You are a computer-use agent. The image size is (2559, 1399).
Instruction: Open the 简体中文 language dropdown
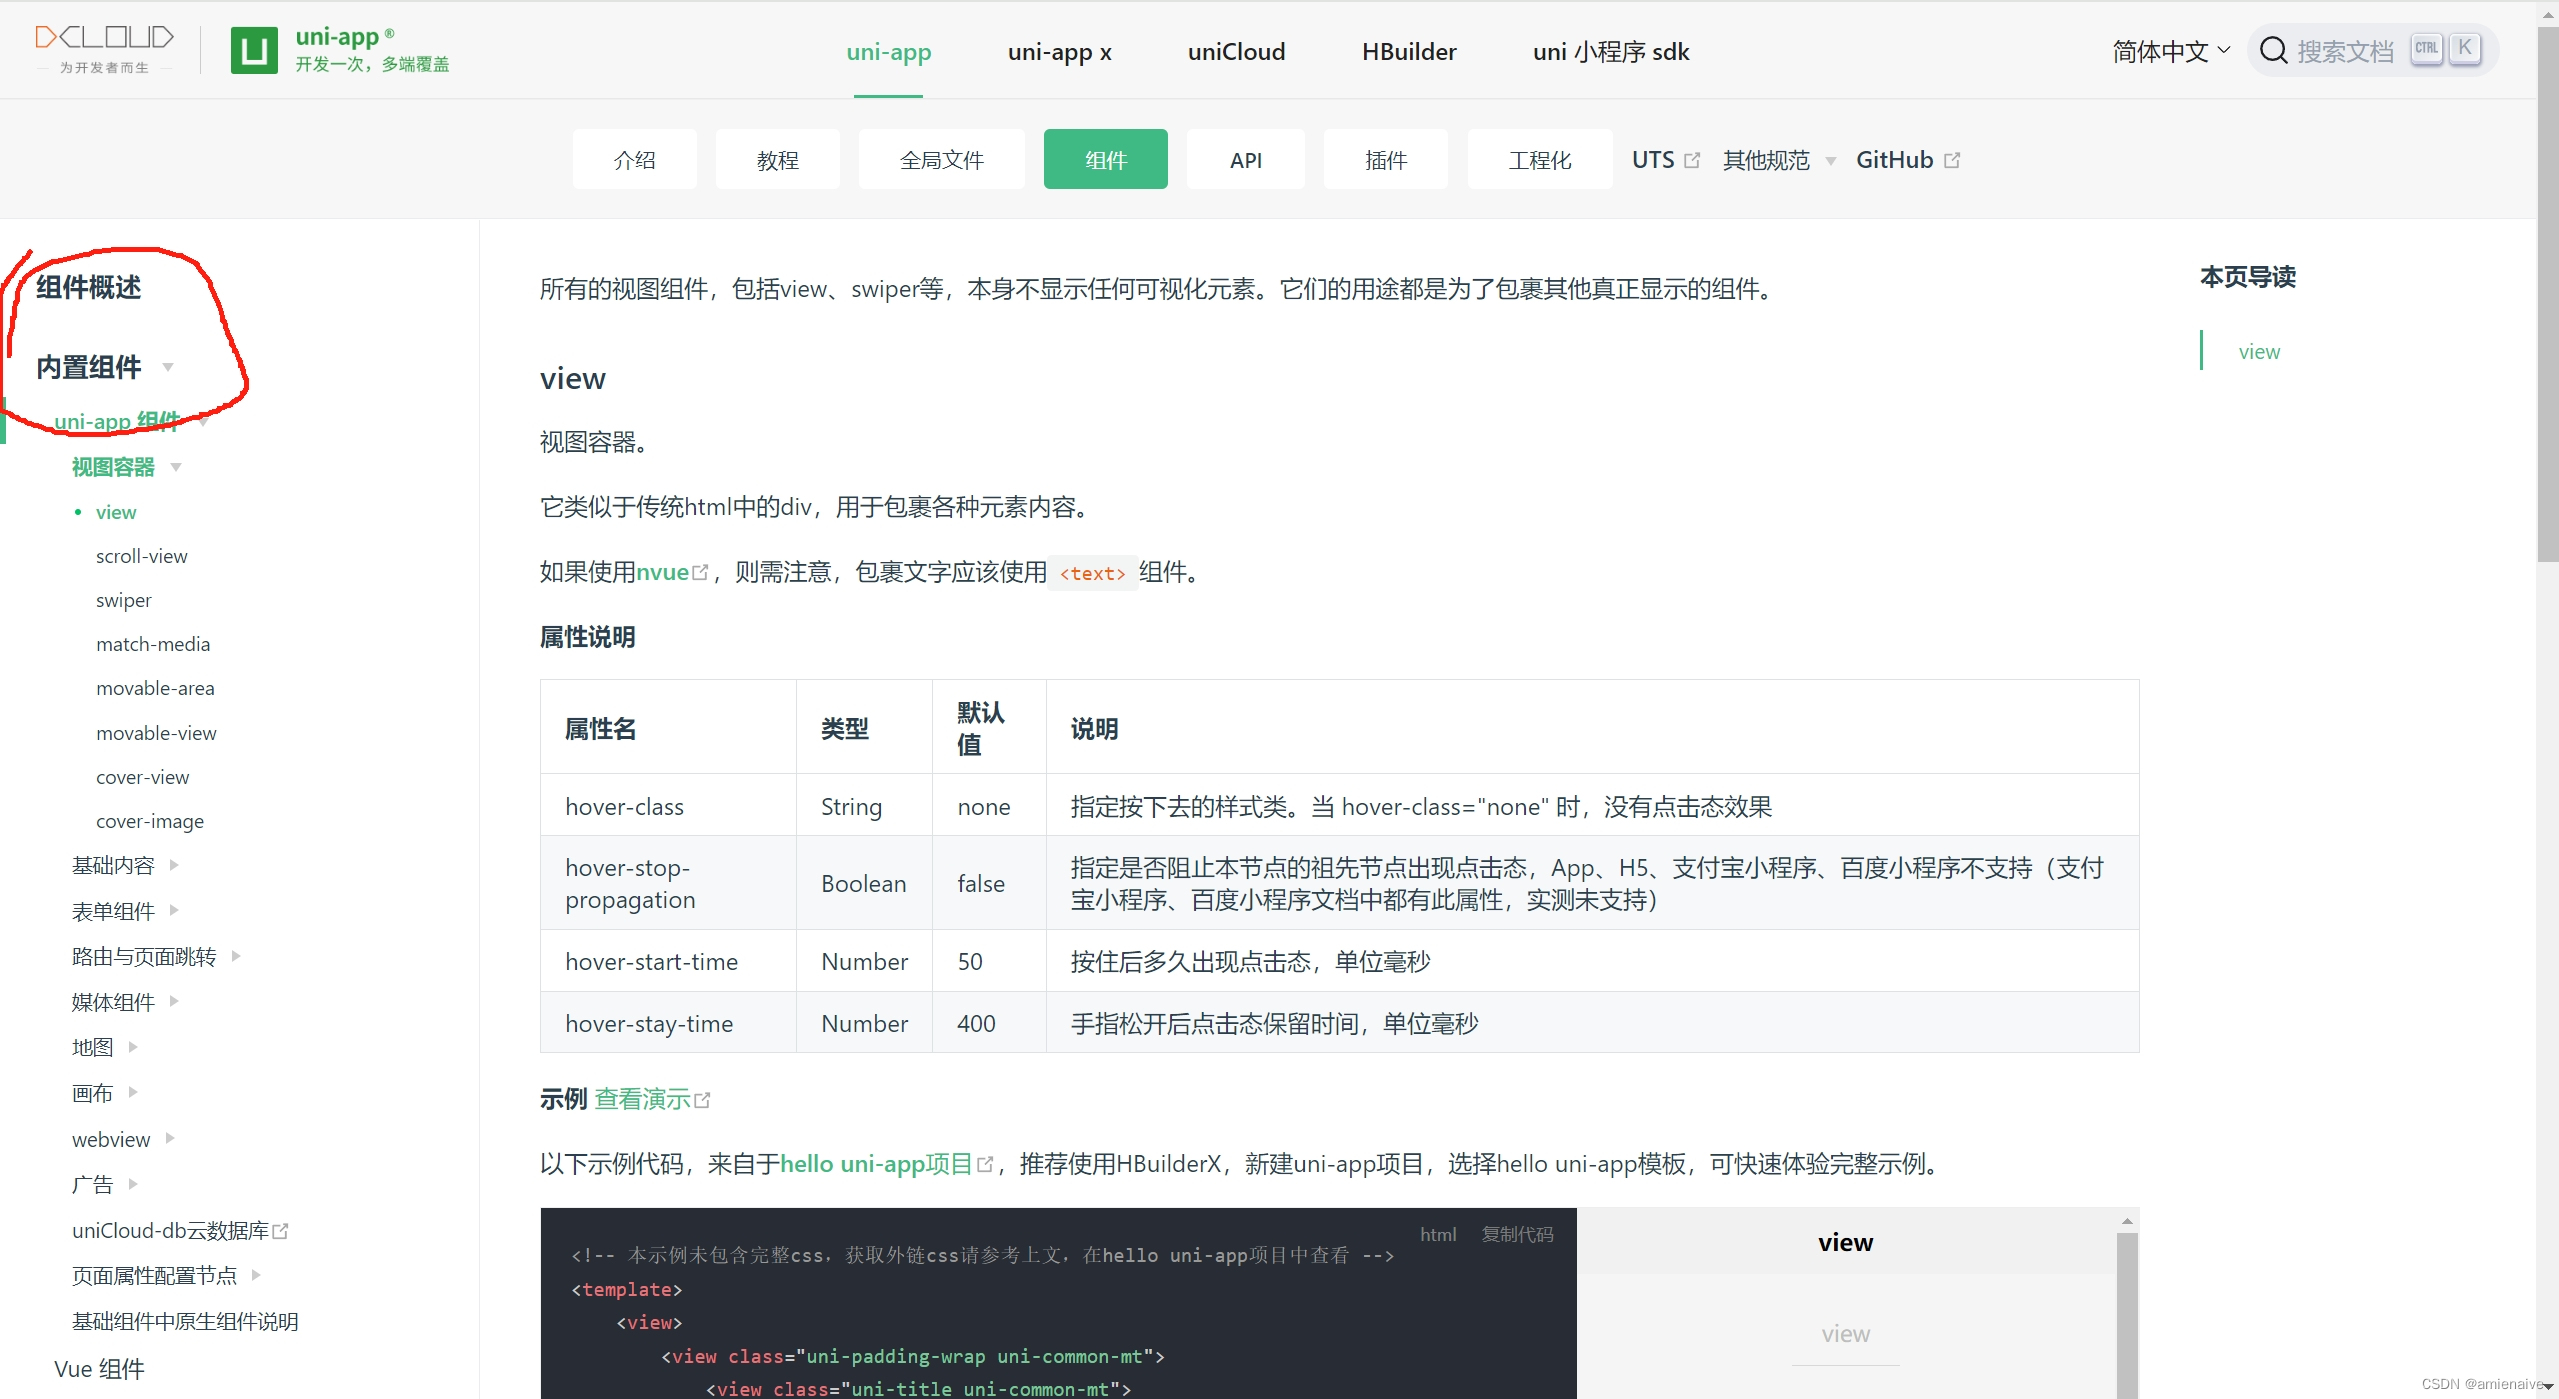click(x=2170, y=51)
